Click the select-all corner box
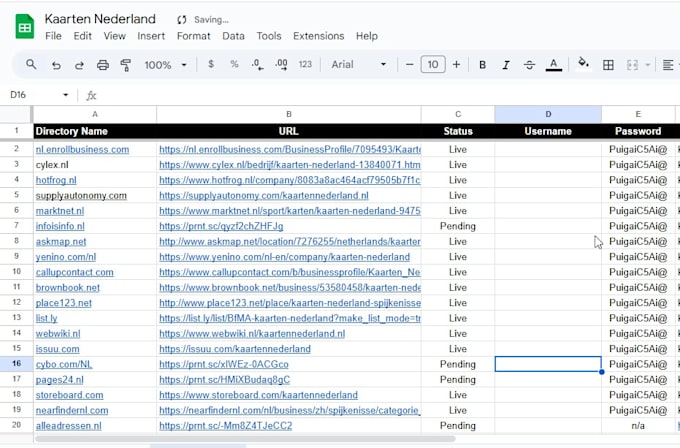This screenshot has width=680, height=448. [16, 114]
